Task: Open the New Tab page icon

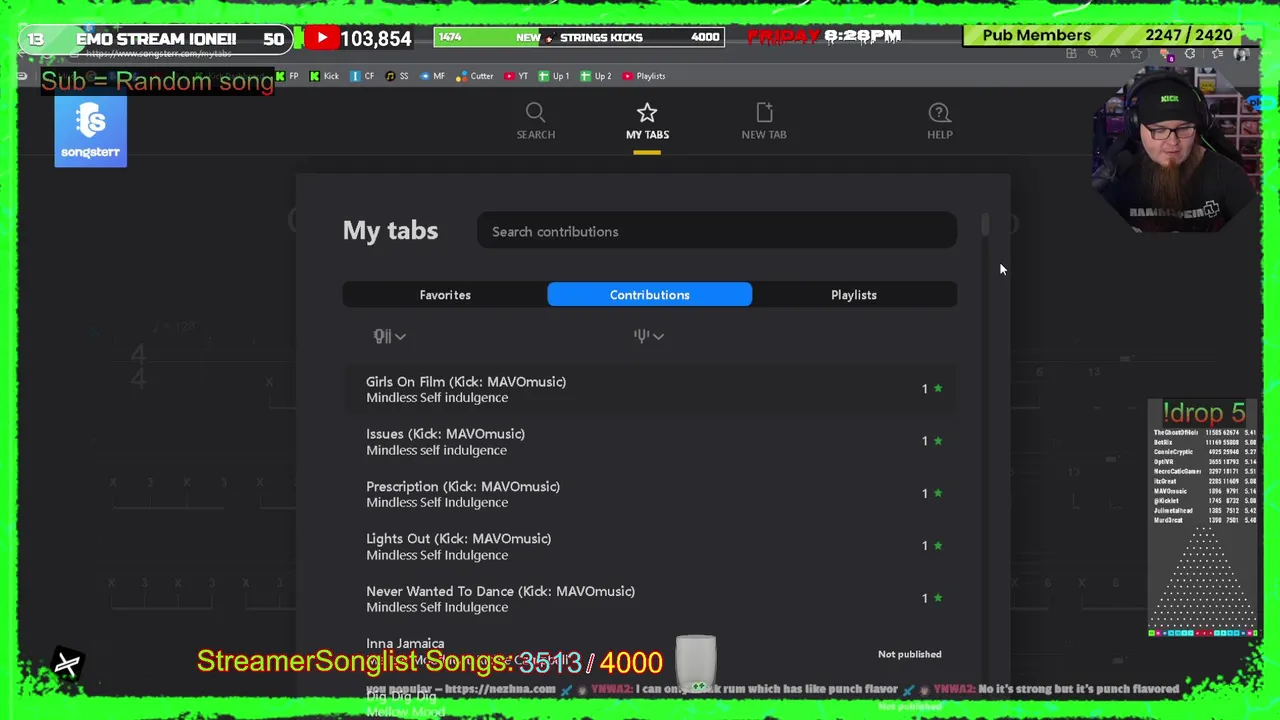Action: pos(764,112)
